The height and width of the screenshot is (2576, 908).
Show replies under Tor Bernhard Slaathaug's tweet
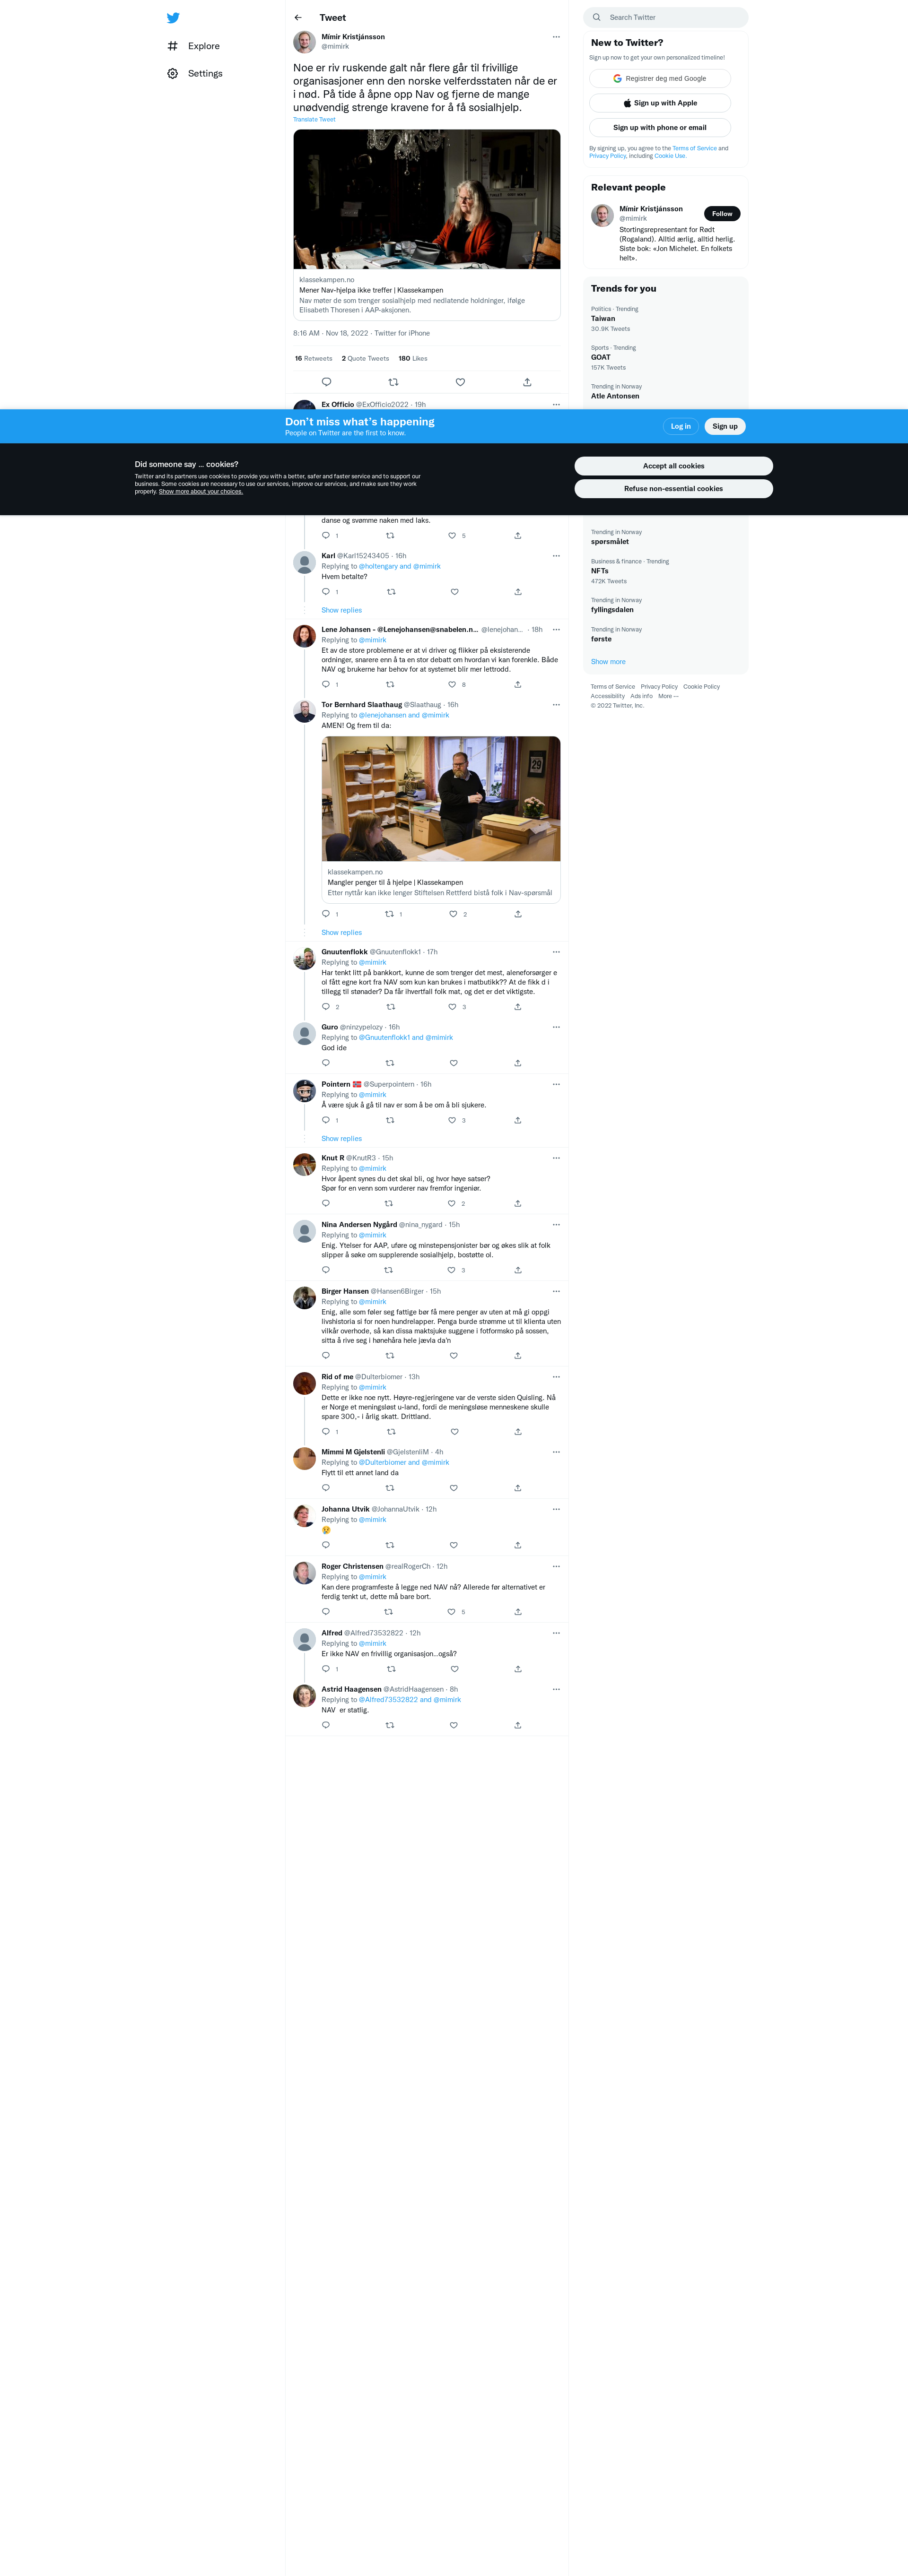341,933
